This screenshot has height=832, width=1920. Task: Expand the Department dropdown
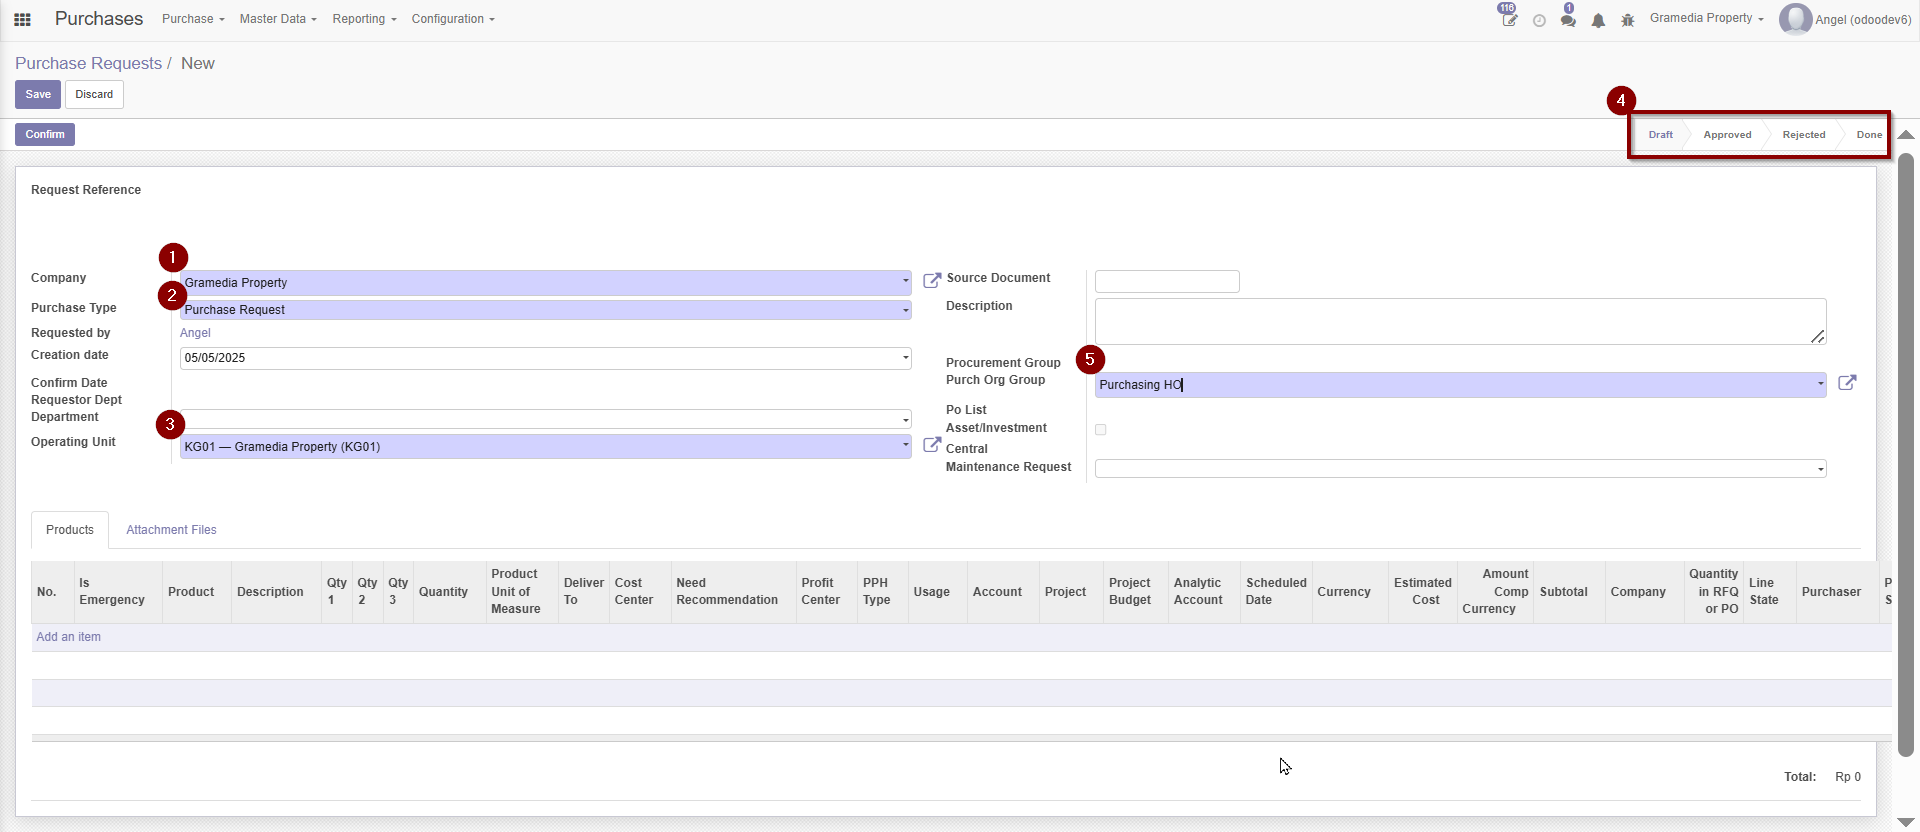point(906,420)
